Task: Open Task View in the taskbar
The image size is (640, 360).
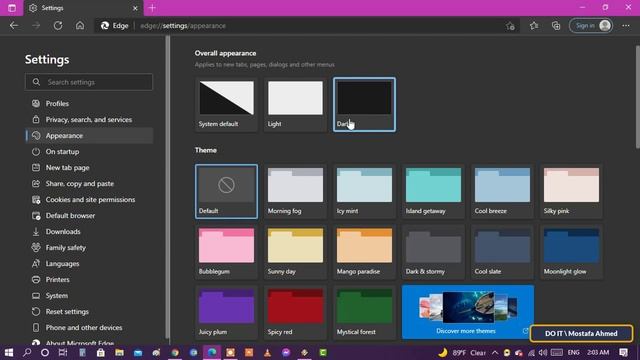Action: point(63,352)
